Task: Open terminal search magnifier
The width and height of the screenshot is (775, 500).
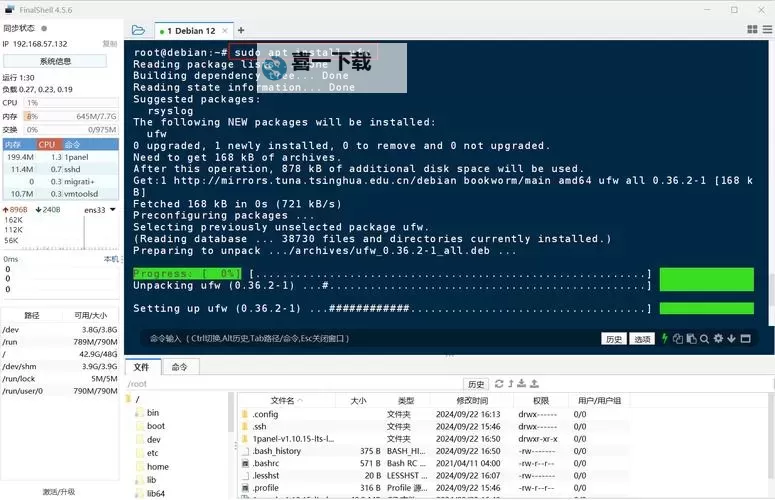Action: tap(704, 339)
